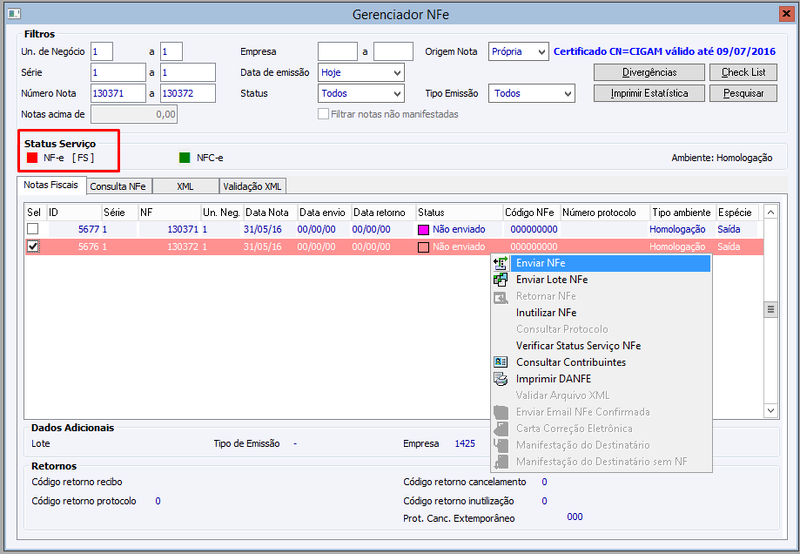Click the second Empresa input field
The width and height of the screenshot is (800, 554).
393,52
